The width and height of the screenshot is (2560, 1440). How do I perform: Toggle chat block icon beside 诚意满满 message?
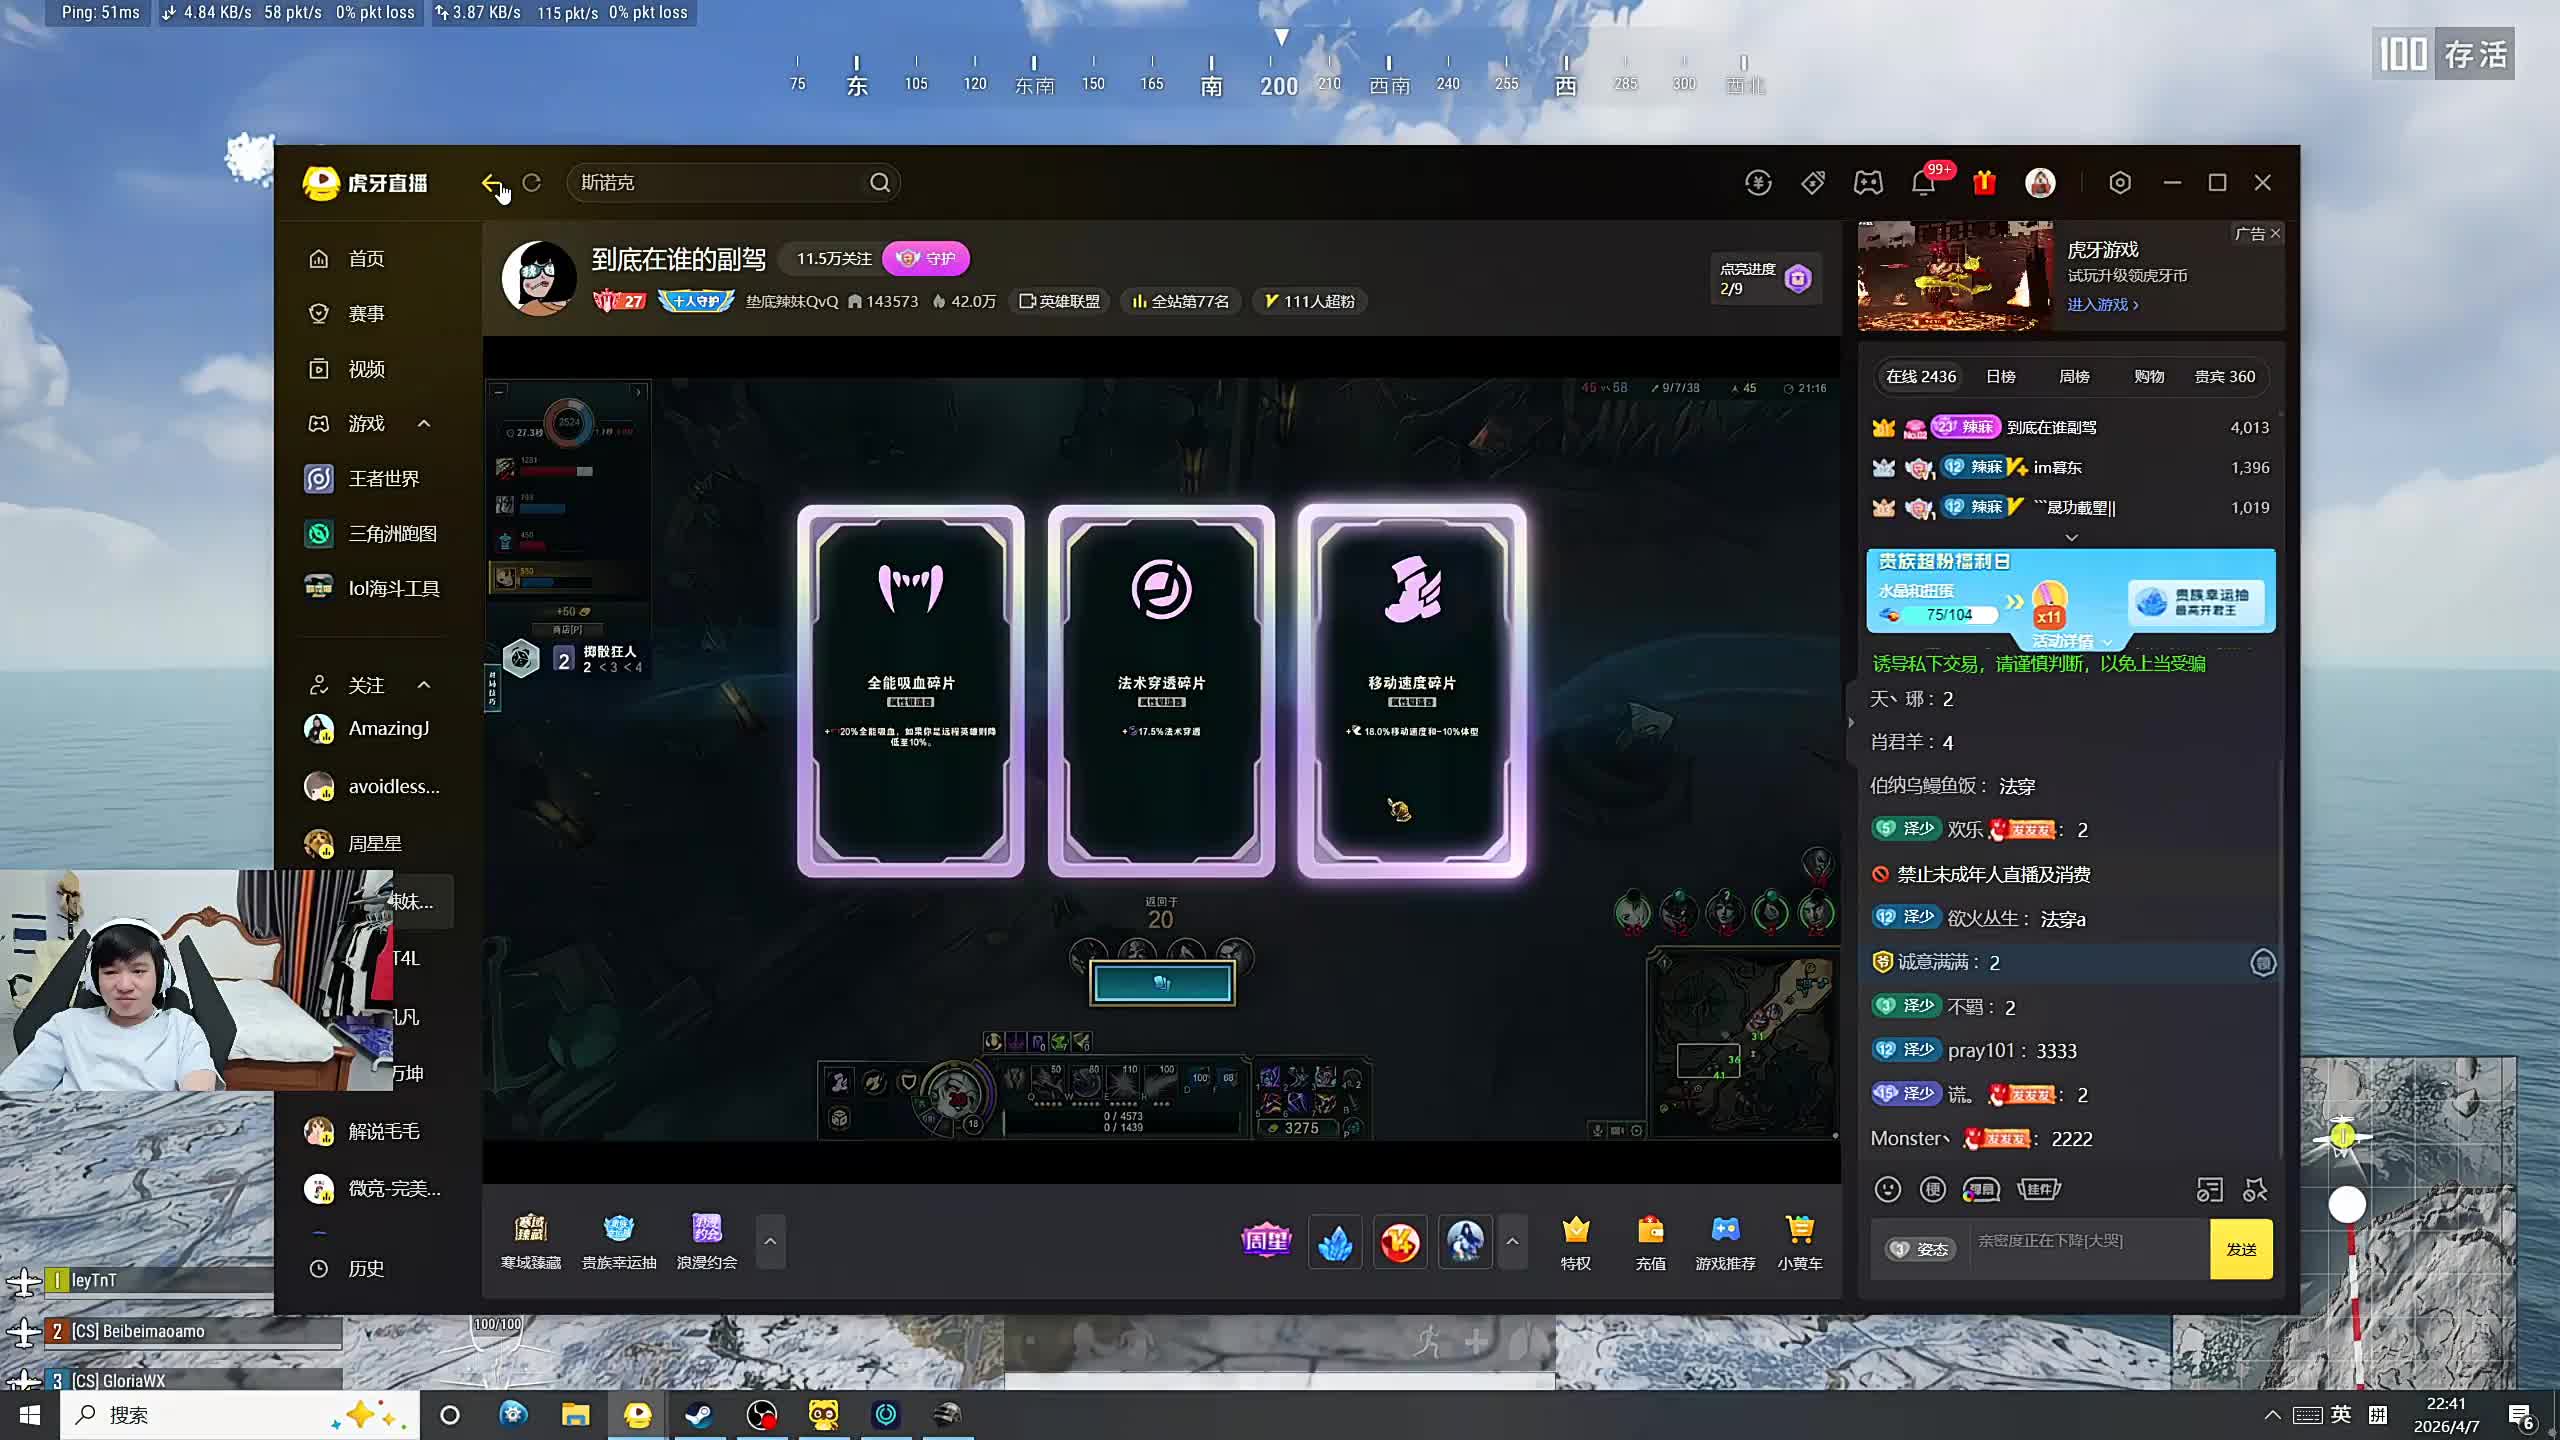pos(2262,962)
